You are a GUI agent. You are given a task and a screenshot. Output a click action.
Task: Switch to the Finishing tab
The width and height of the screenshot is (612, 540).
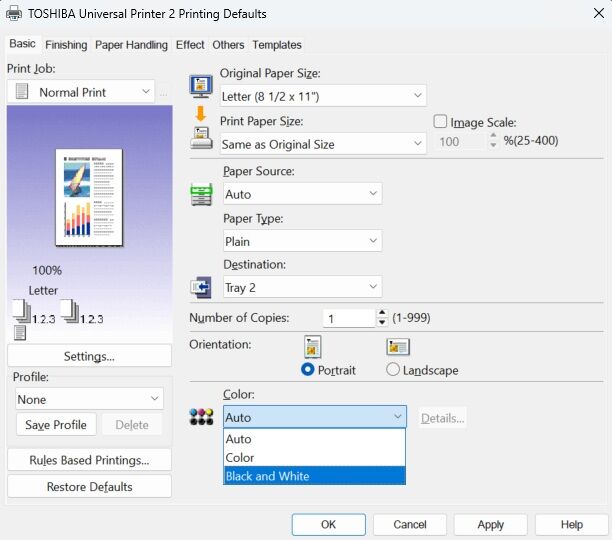[x=66, y=45]
